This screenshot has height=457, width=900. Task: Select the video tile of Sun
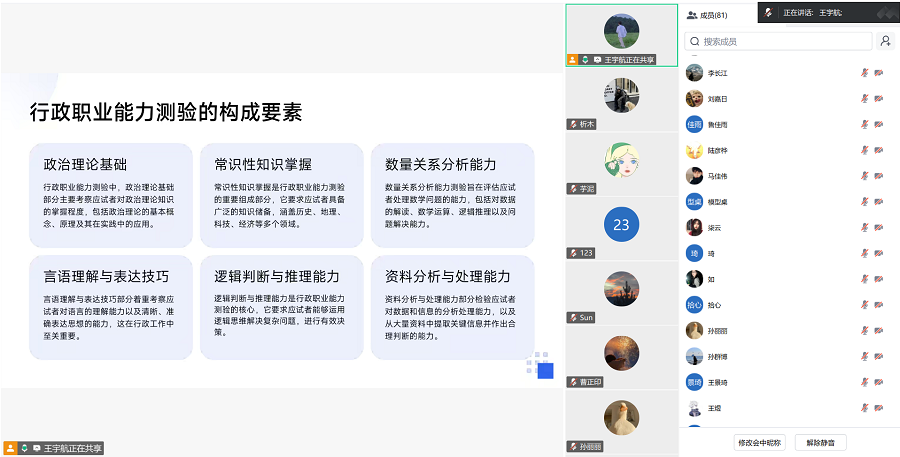[x=621, y=291]
